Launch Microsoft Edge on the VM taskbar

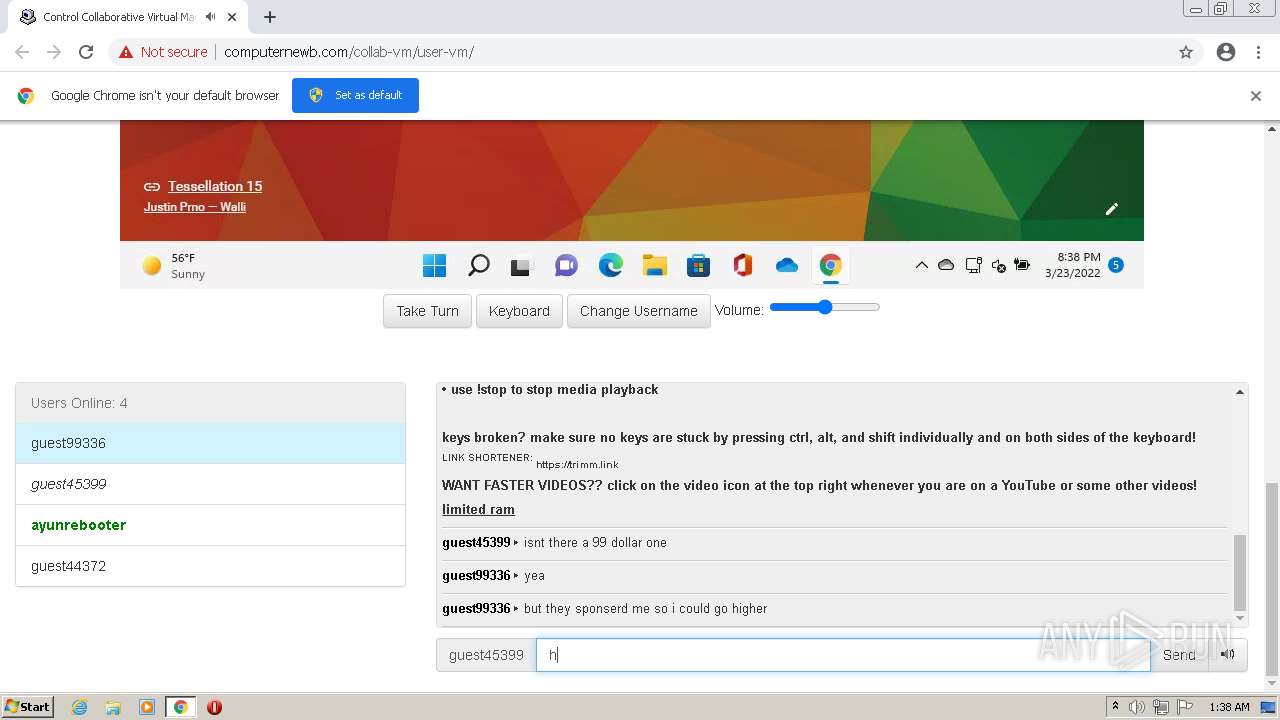click(610, 265)
